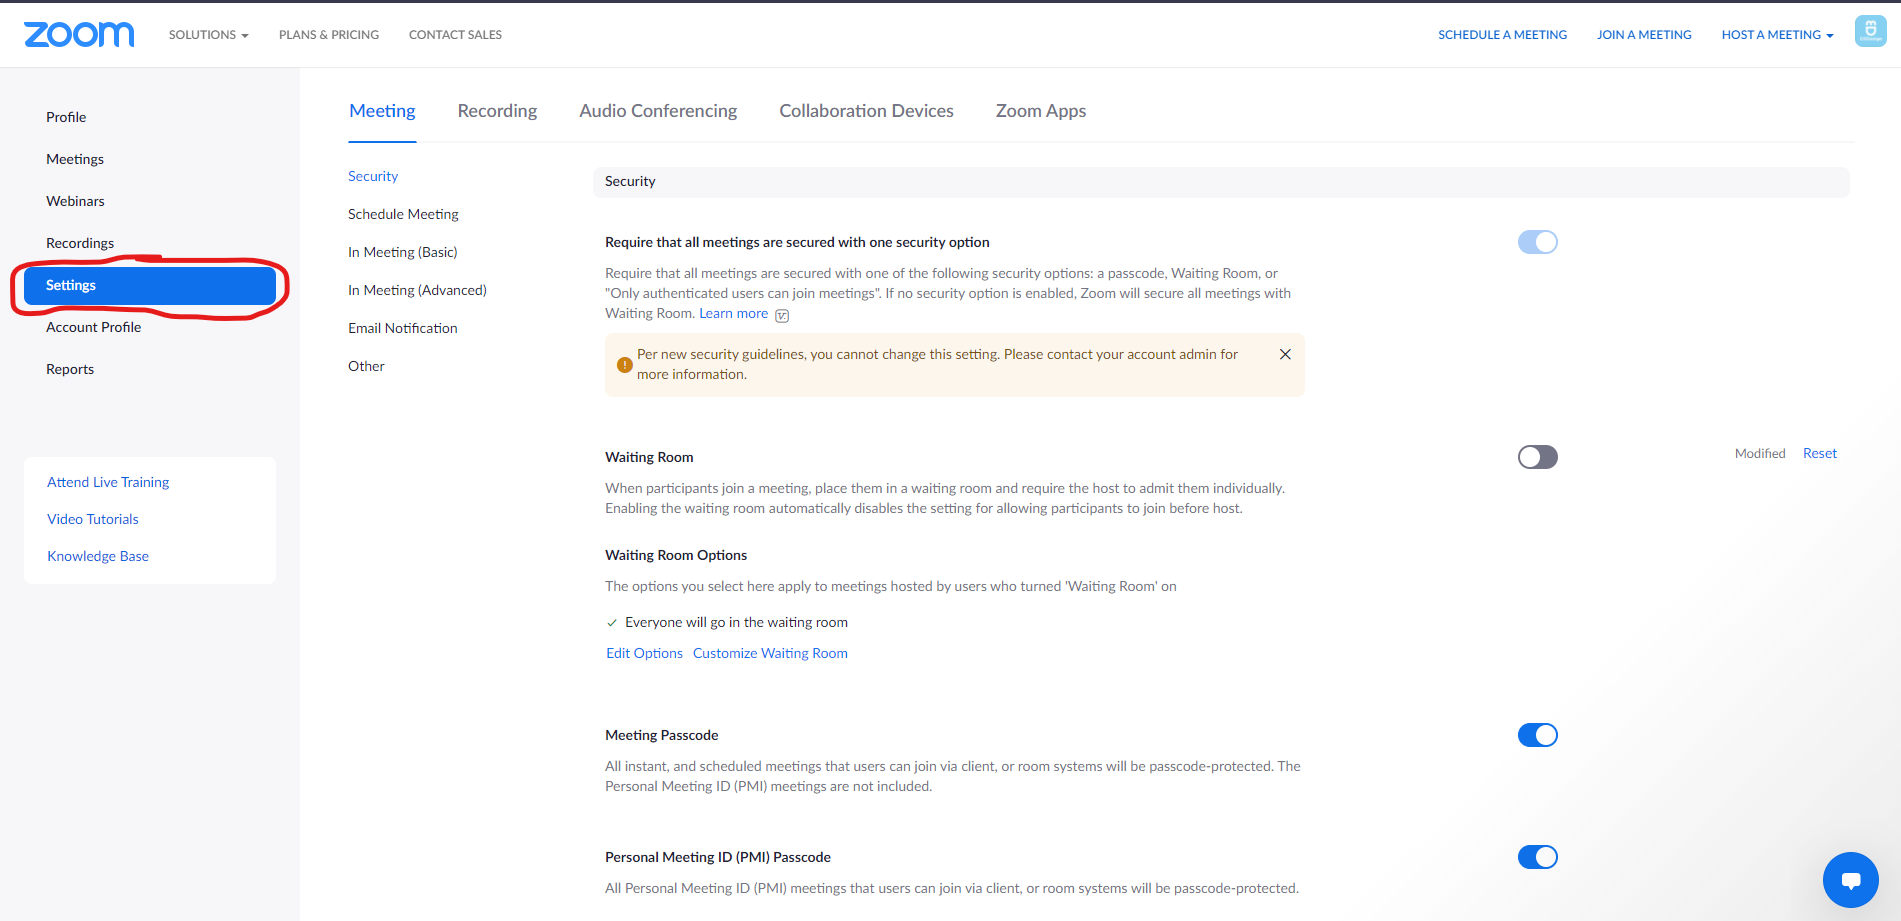Jump to Security settings section
The image size is (1901, 921).
(373, 176)
